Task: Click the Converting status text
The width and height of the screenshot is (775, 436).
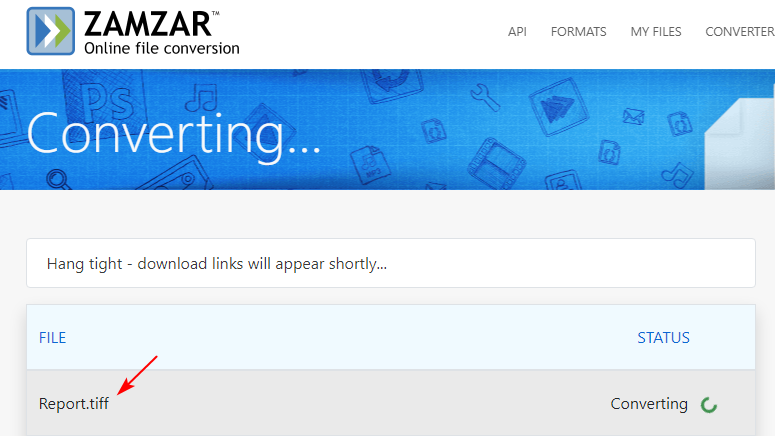Action: [x=649, y=404]
